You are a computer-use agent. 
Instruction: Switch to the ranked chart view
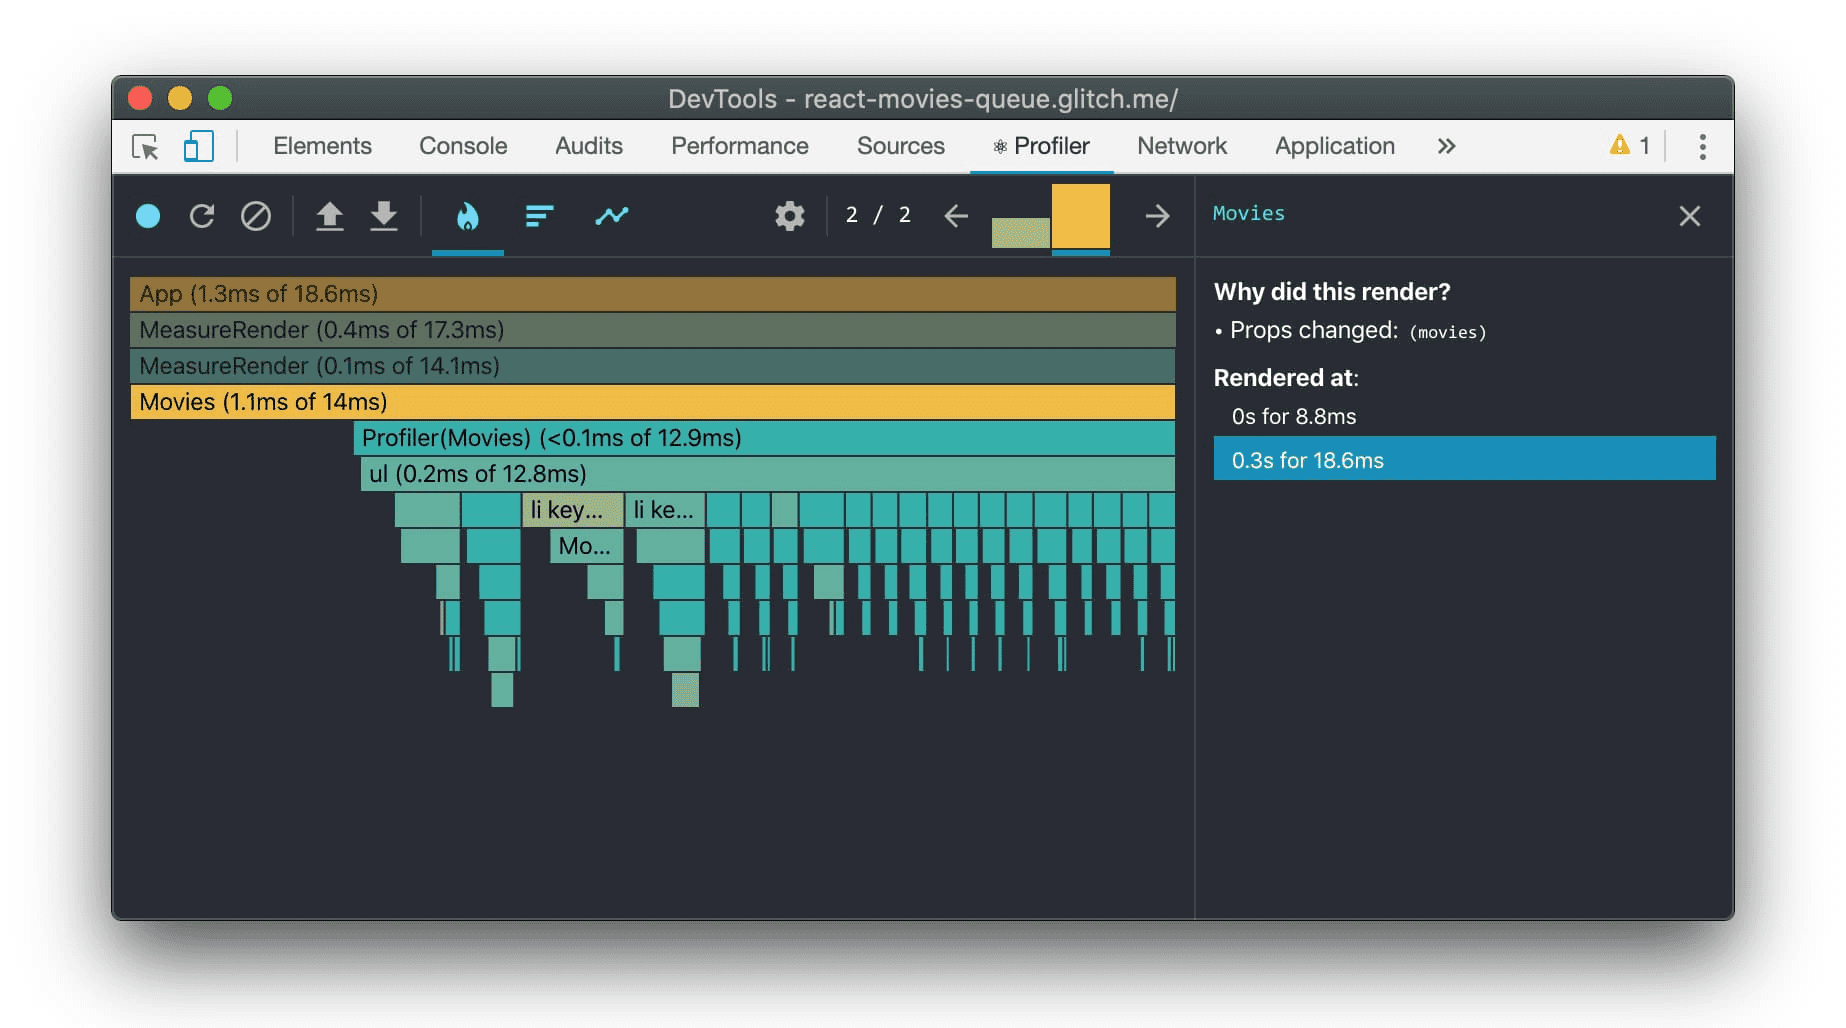point(539,216)
